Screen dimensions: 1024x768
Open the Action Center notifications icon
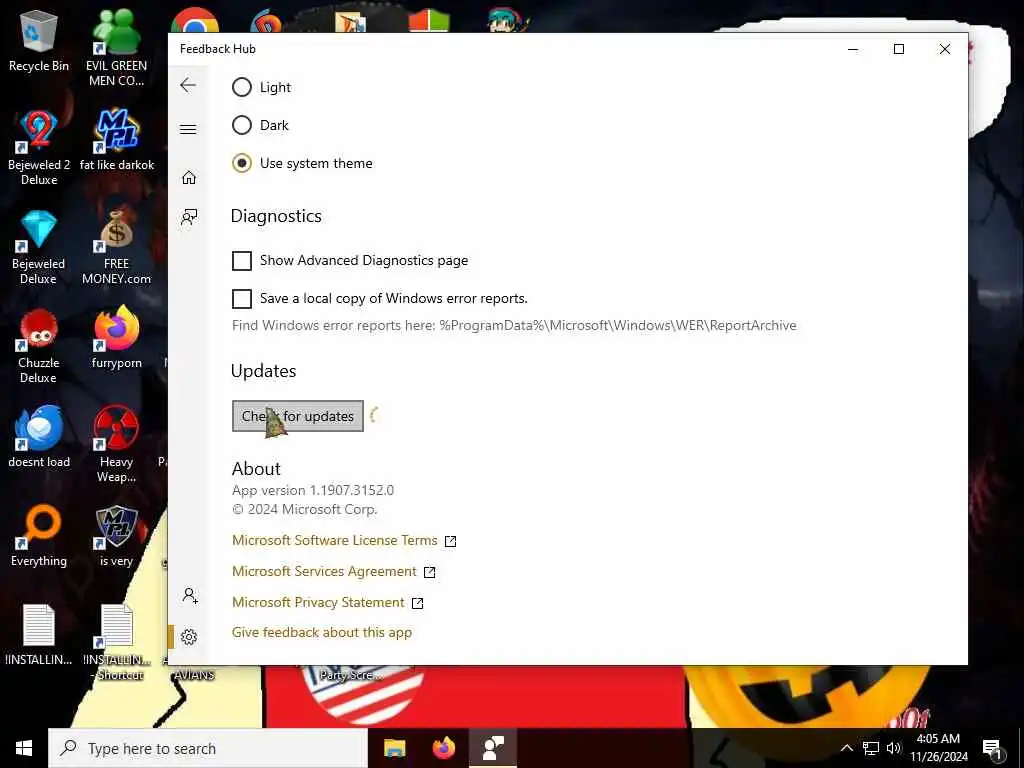coord(992,748)
